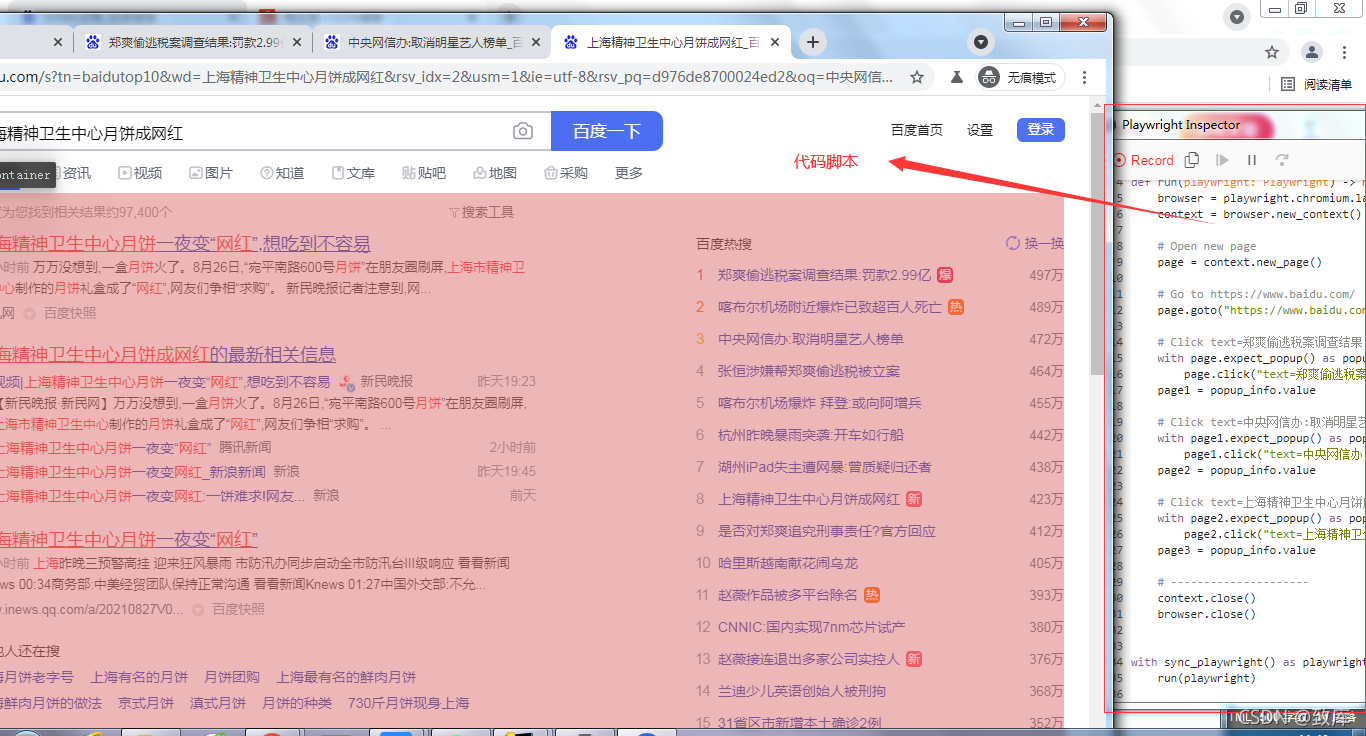Click the 无痕模式 incognito indicator chip

[x=1020, y=77]
